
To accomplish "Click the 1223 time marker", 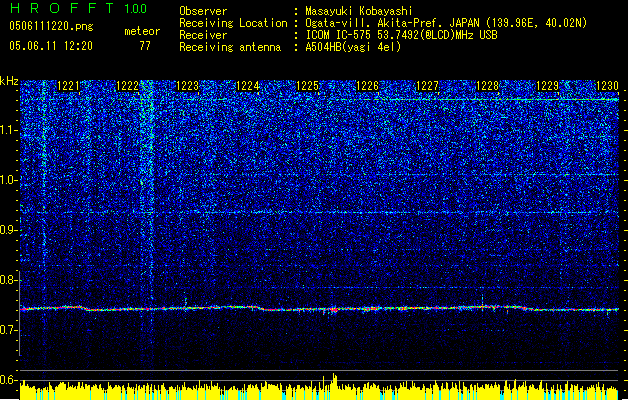I will [x=188, y=86].
